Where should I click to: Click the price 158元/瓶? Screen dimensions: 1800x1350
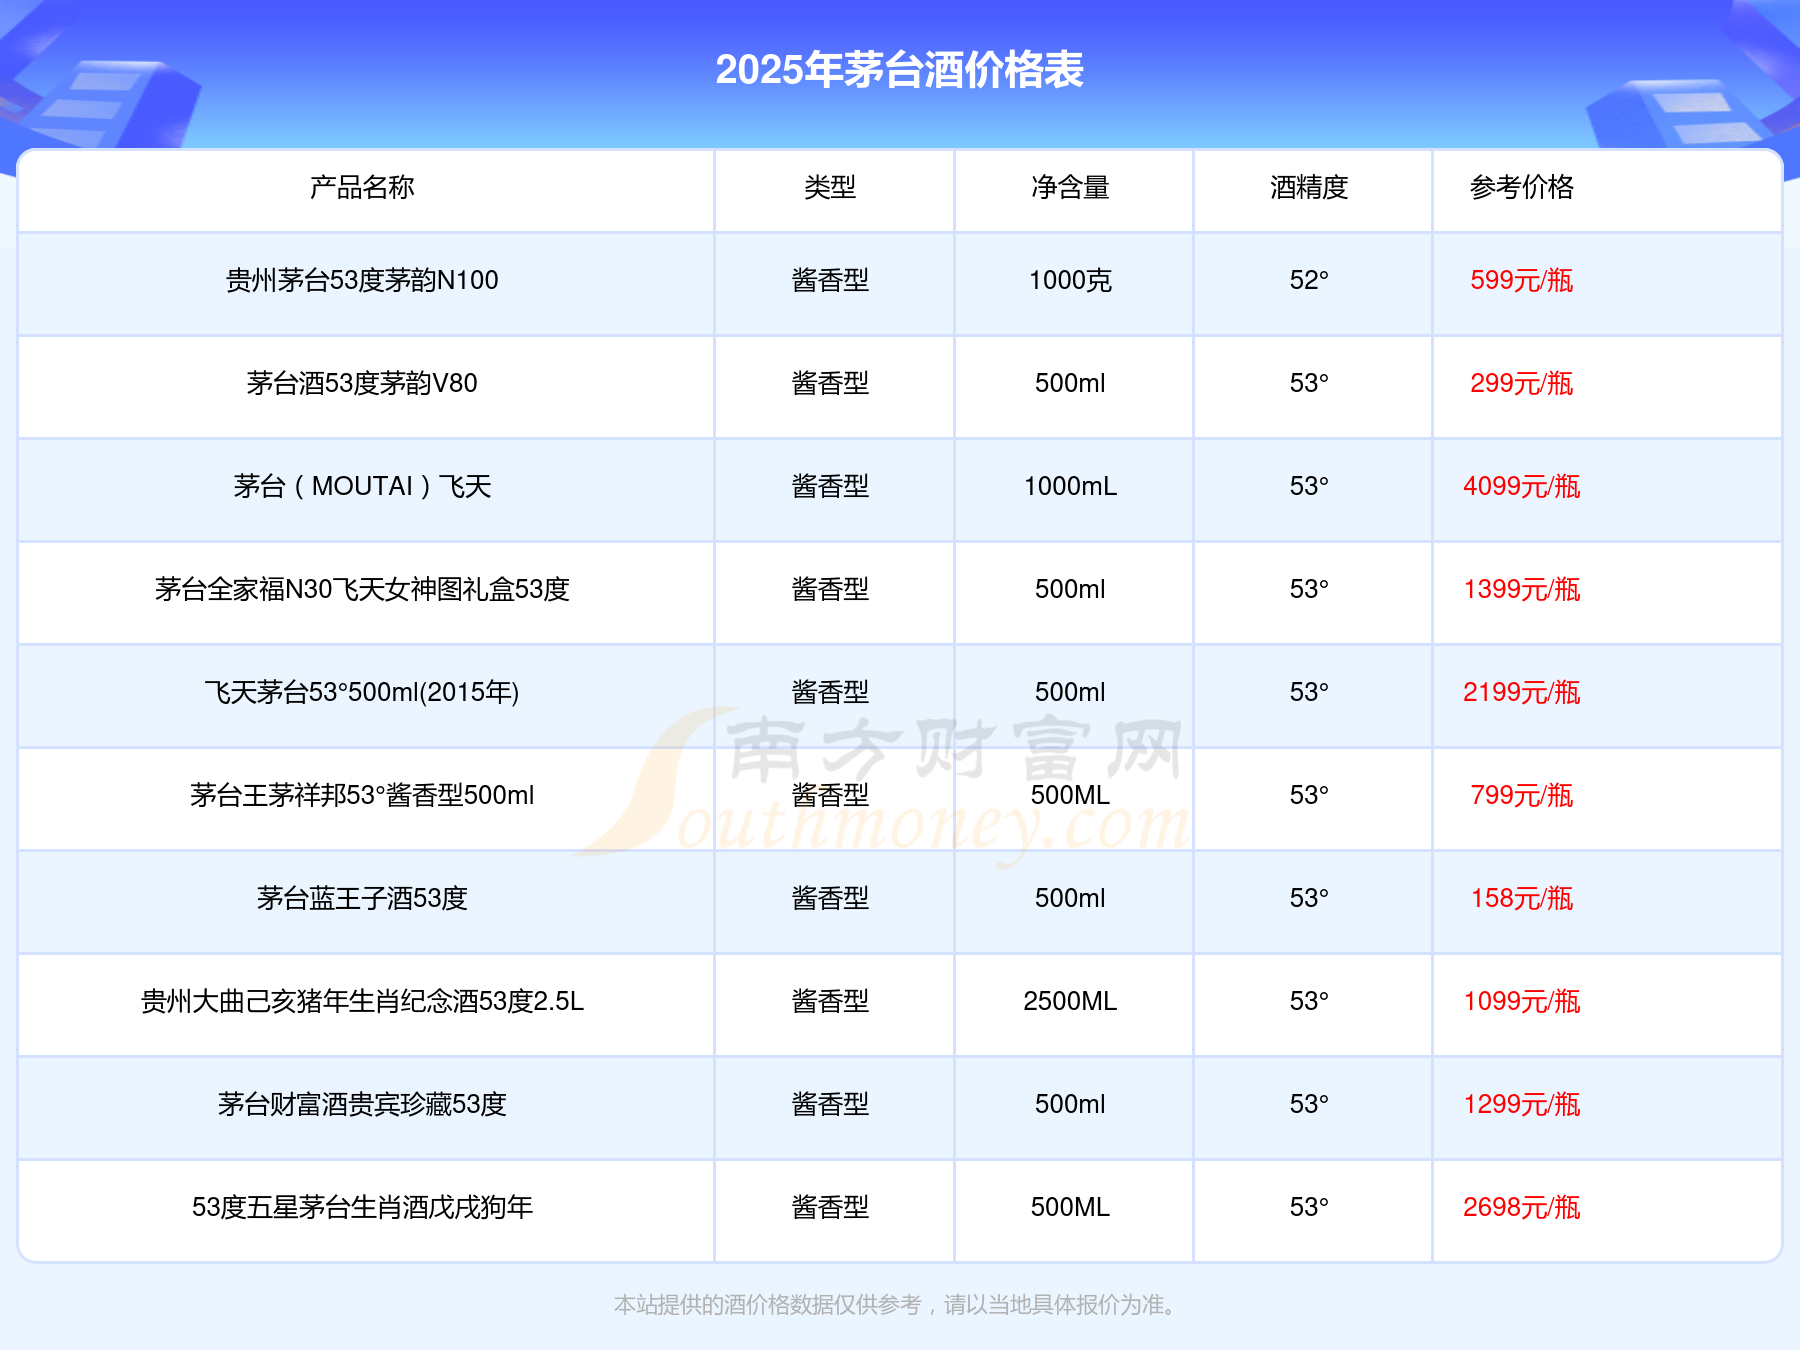(x=1522, y=898)
